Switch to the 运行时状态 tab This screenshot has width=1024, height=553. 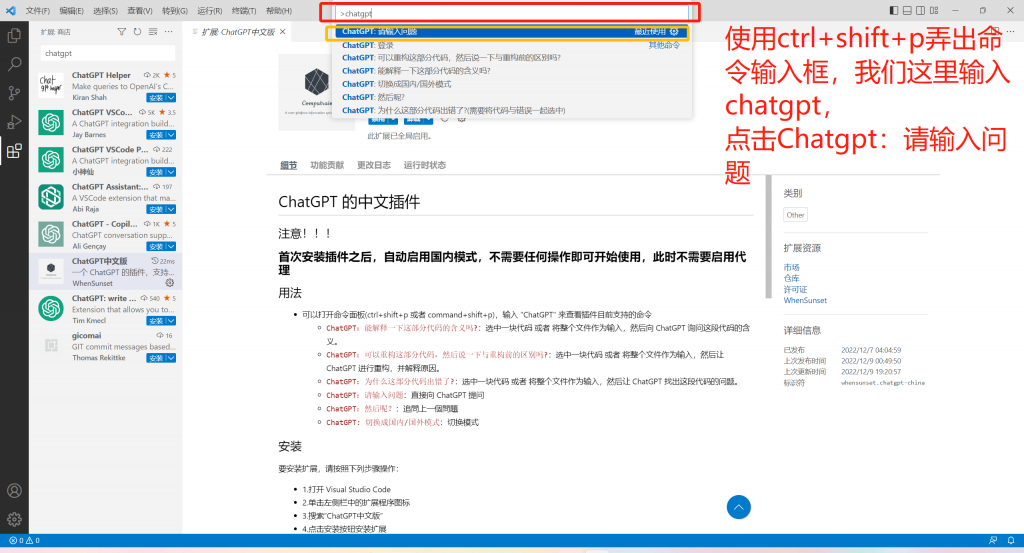click(424, 165)
